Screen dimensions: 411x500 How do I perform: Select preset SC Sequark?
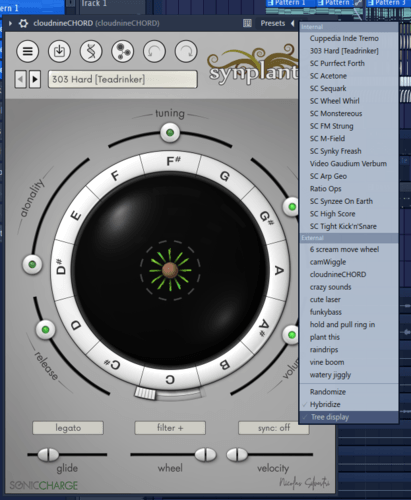(349, 88)
